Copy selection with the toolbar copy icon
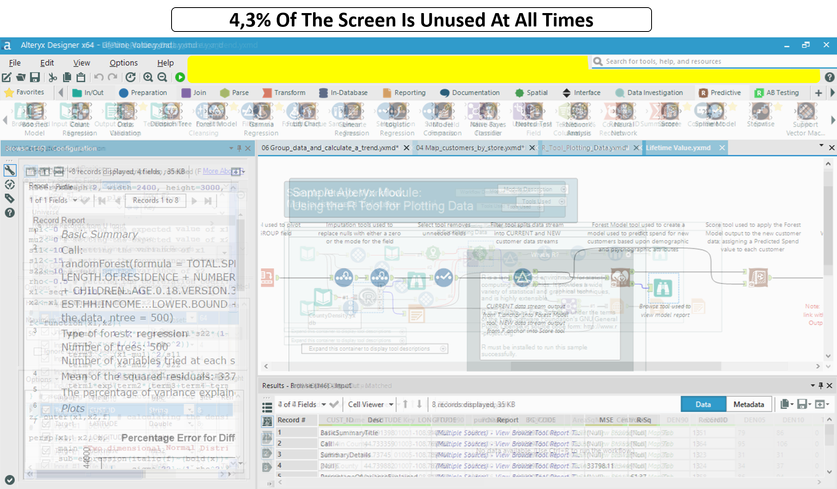837x489 pixels. 67,77
